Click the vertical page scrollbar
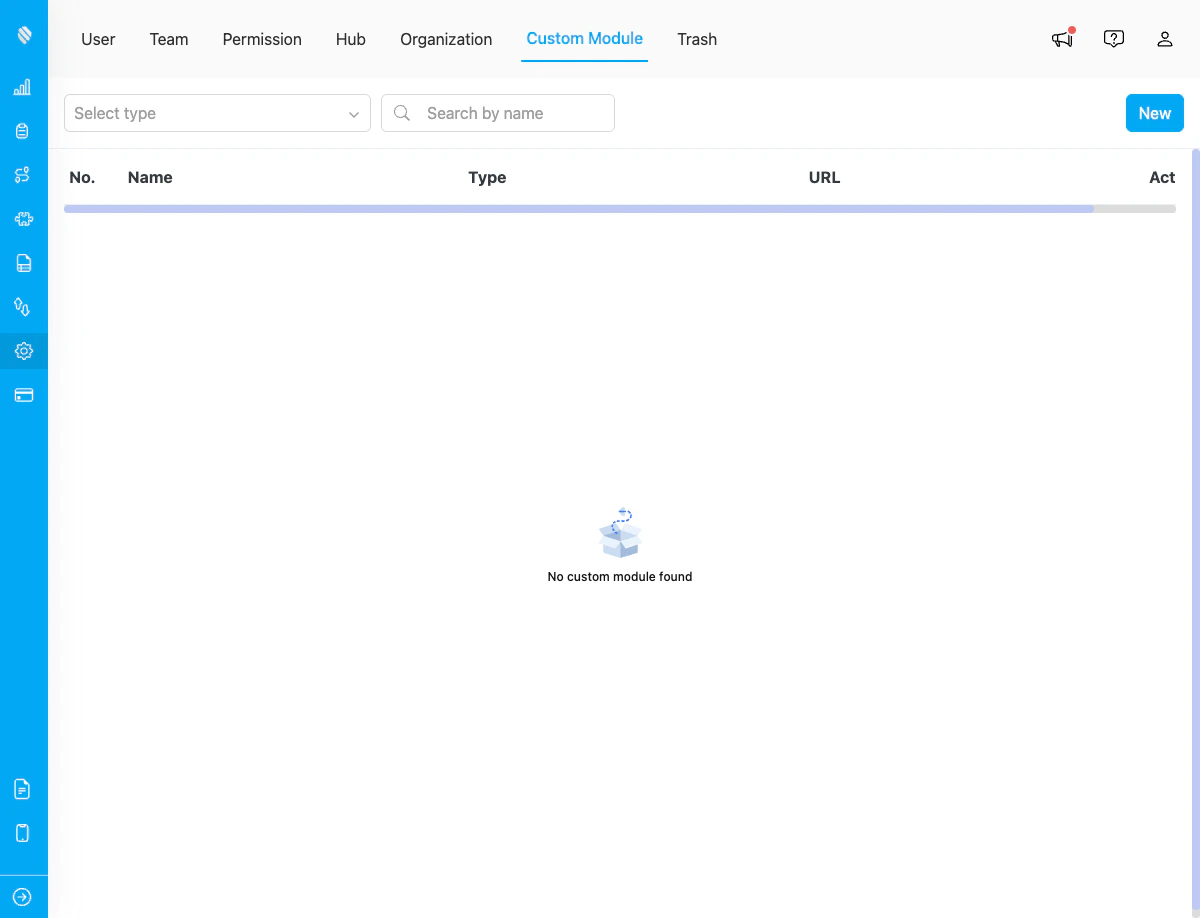This screenshot has height=918, width=1200. pos(1196,530)
